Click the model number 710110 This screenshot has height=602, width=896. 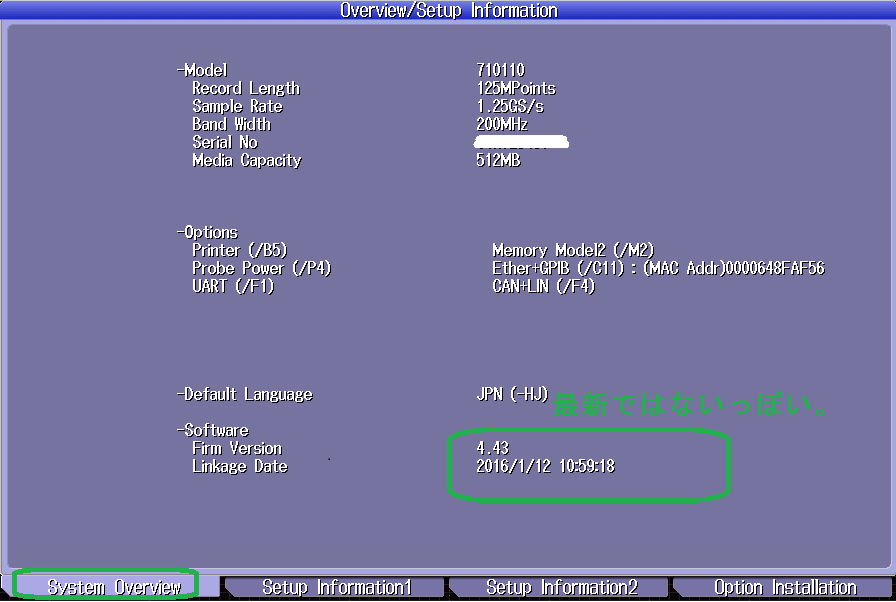coord(500,70)
